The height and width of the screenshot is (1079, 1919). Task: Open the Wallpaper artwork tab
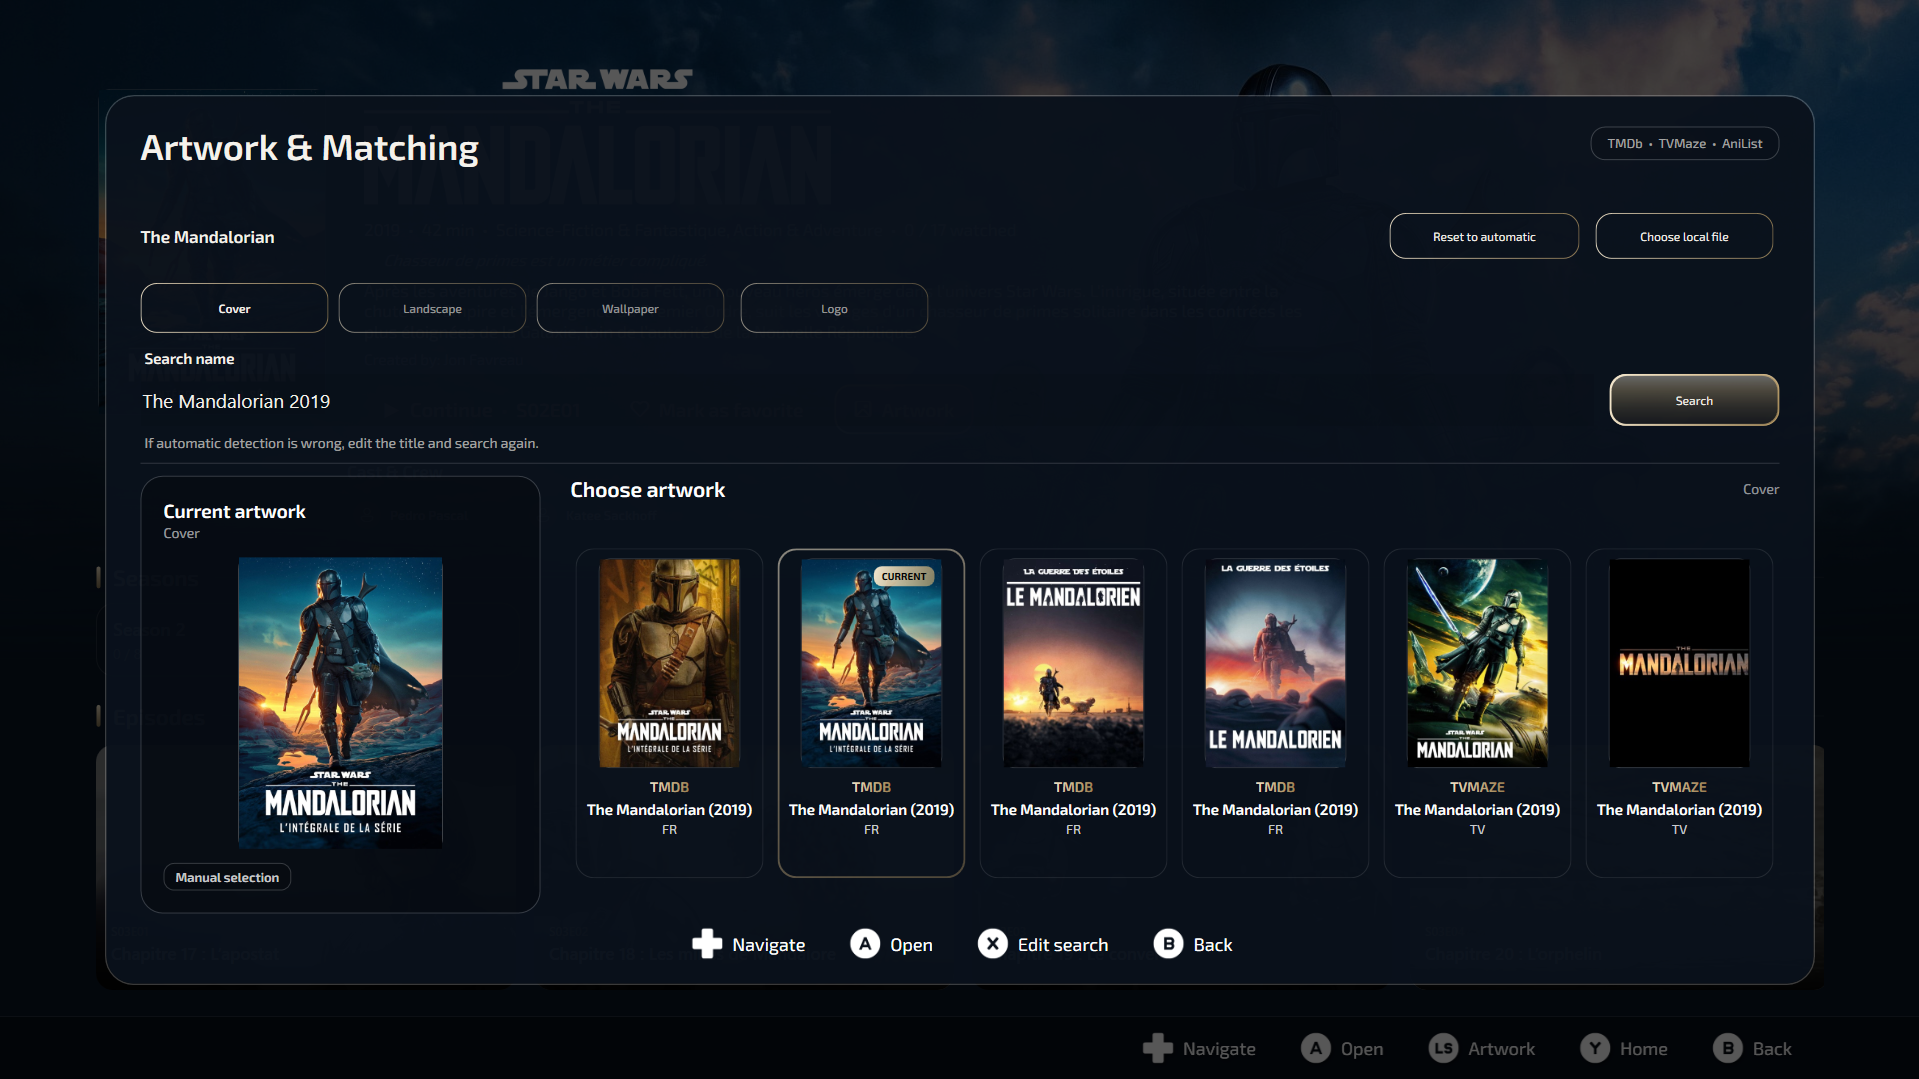pos(630,308)
